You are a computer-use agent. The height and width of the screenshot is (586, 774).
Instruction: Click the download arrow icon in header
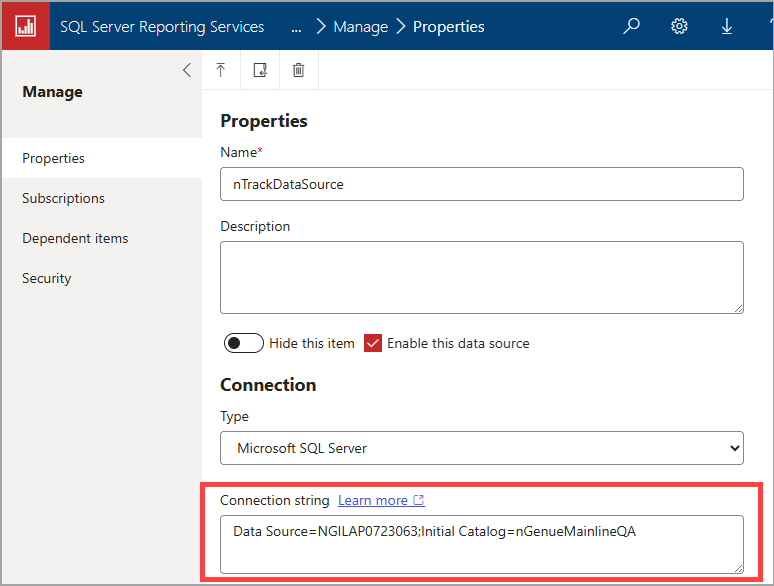[727, 26]
